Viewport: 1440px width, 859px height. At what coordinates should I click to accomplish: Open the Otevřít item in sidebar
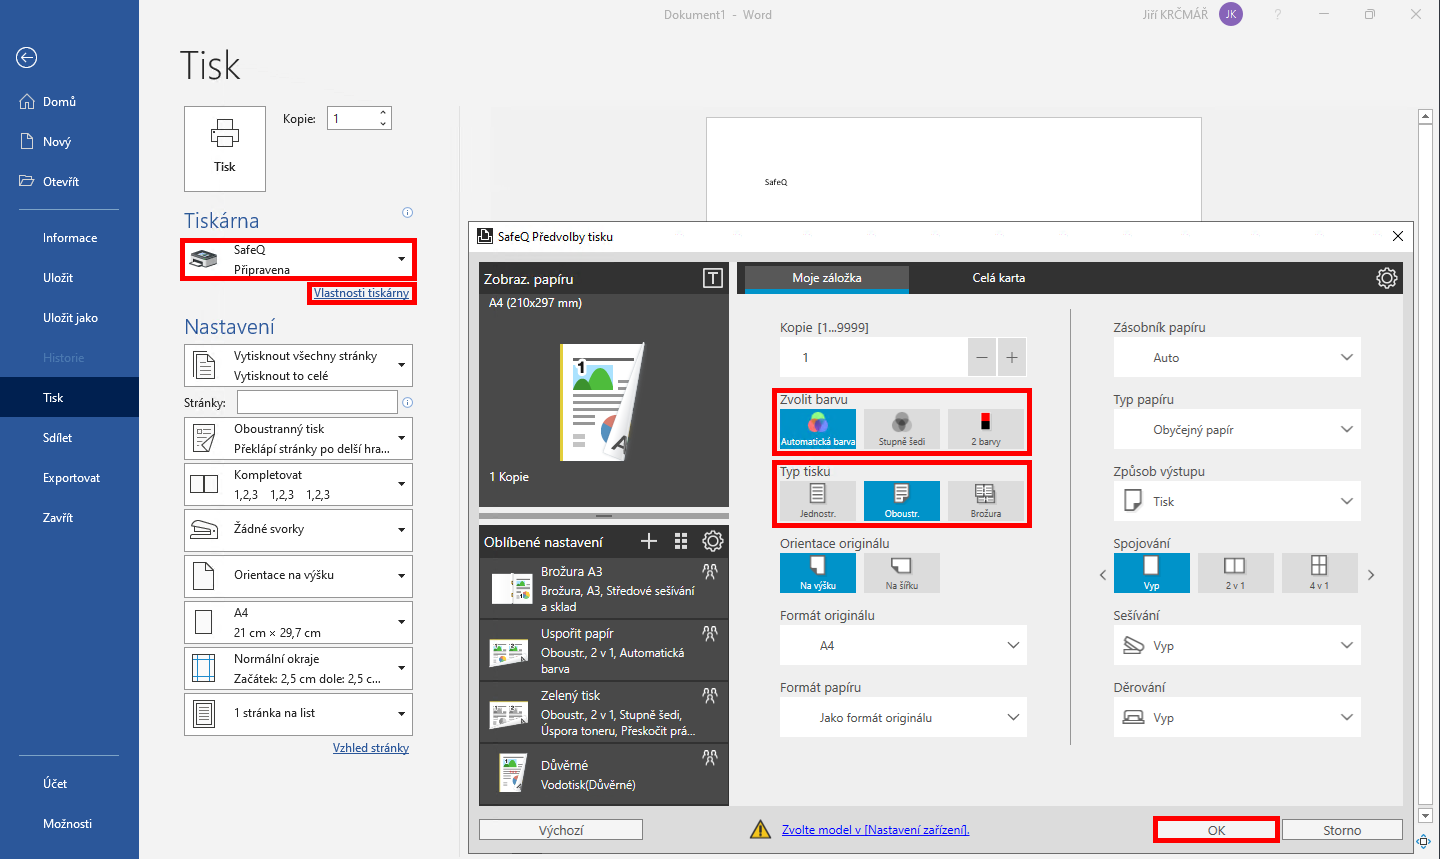tap(69, 182)
